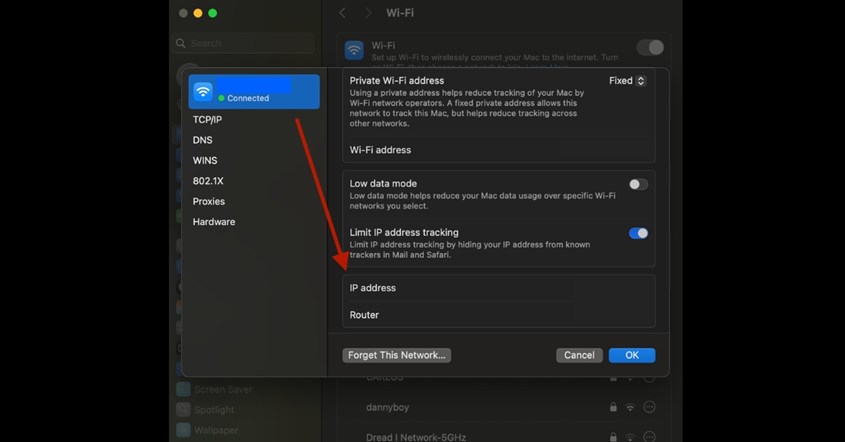Click the yellow minimize window button
This screenshot has width=845, height=442.
pyautogui.click(x=198, y=13)
